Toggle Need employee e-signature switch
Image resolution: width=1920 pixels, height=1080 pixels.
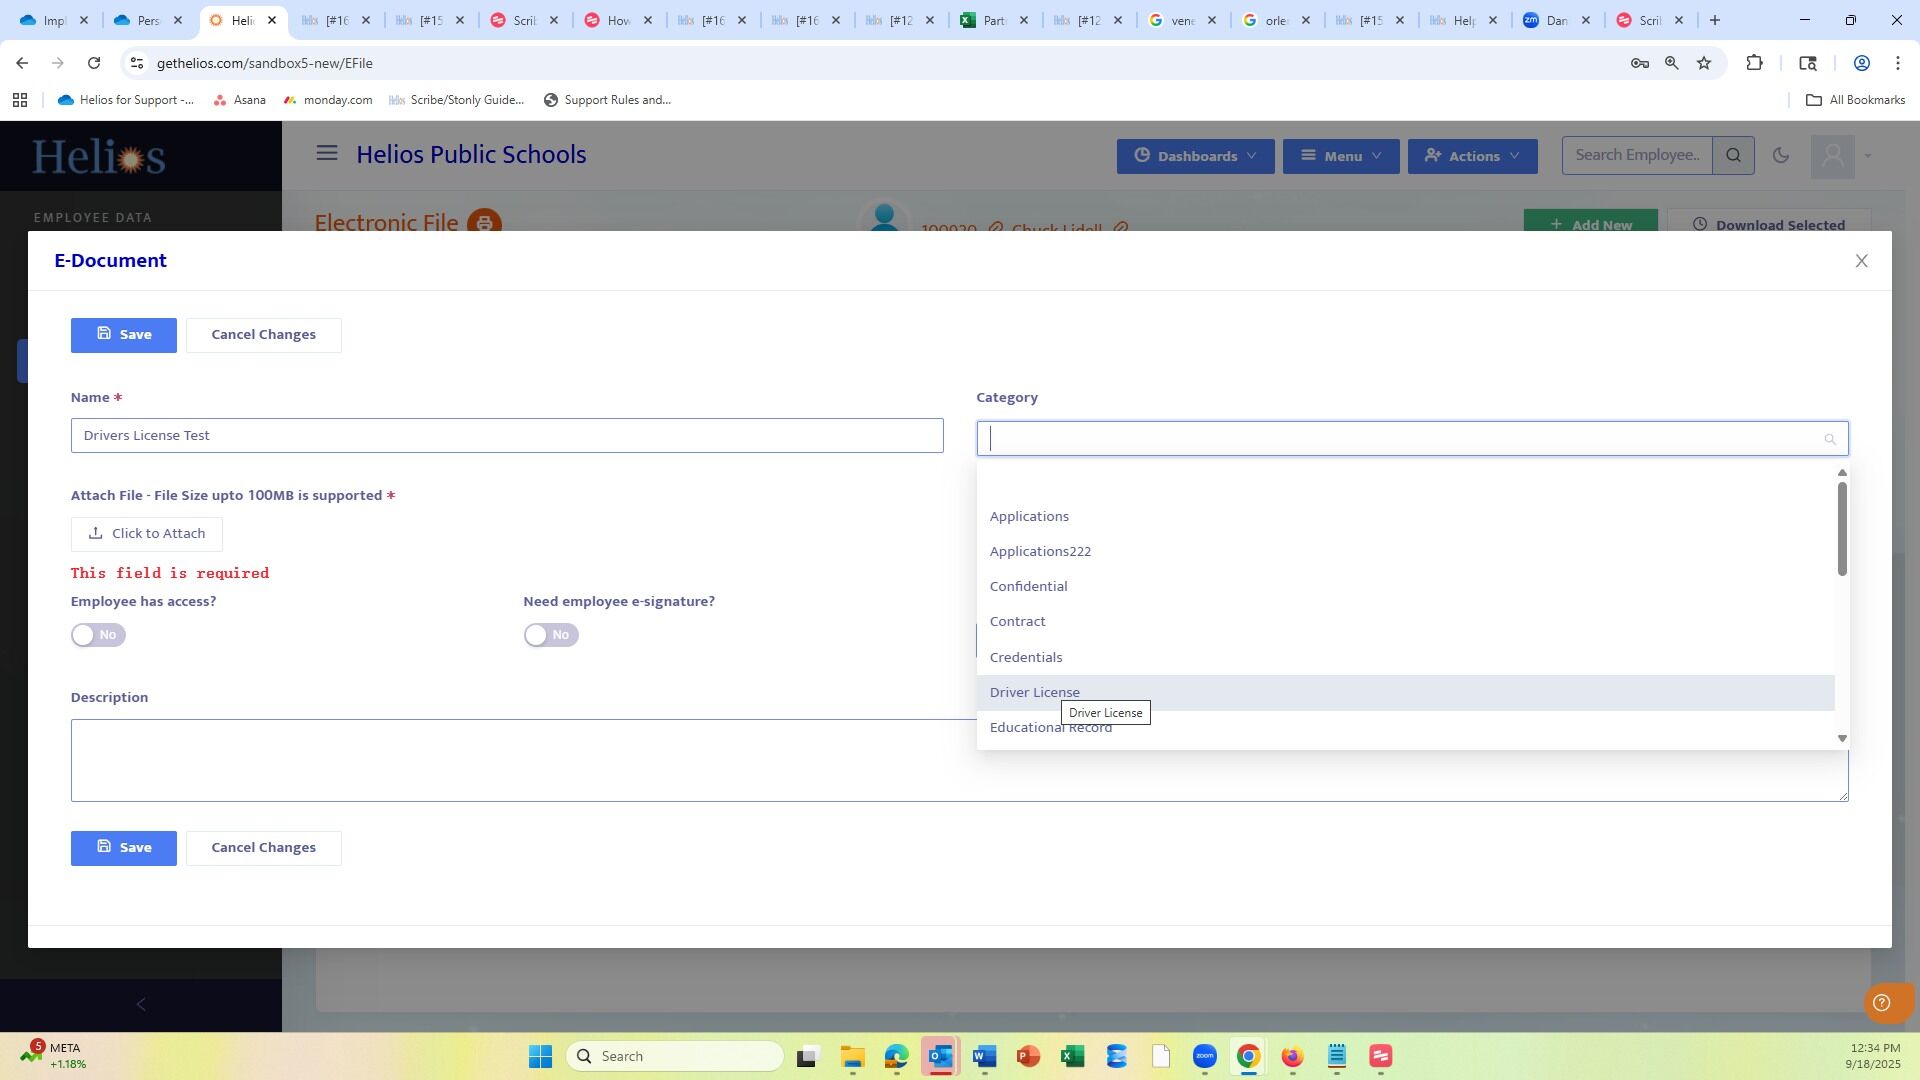pos(551,635)
